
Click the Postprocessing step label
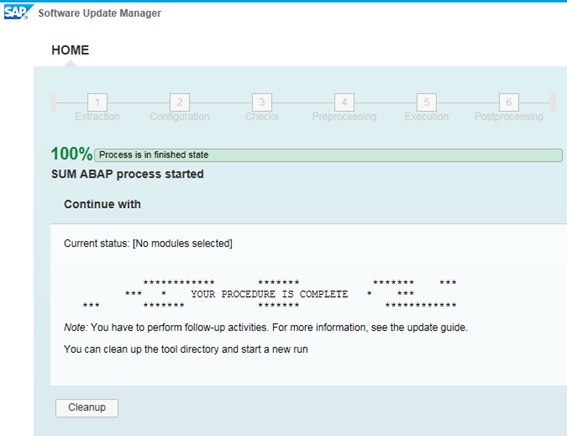[509, 116]
